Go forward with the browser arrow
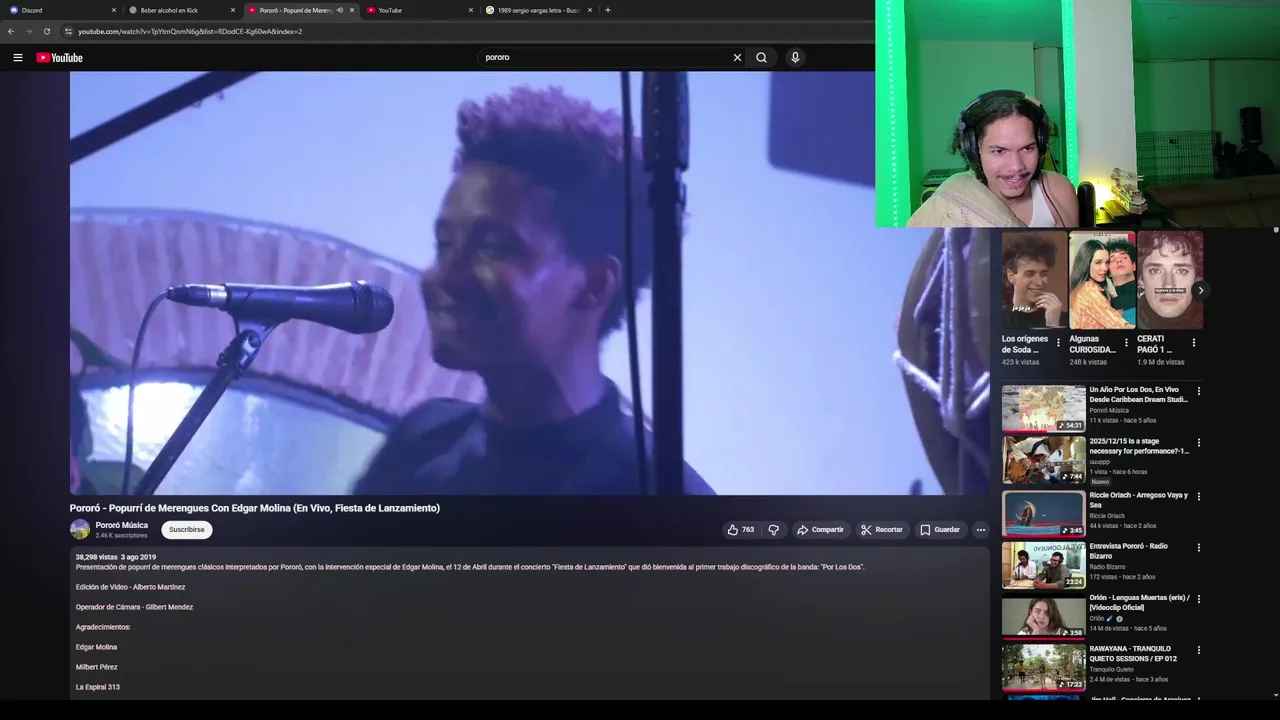Image resolution: width=1280 pixels, height=720 pixels. (x=28, y=31)
